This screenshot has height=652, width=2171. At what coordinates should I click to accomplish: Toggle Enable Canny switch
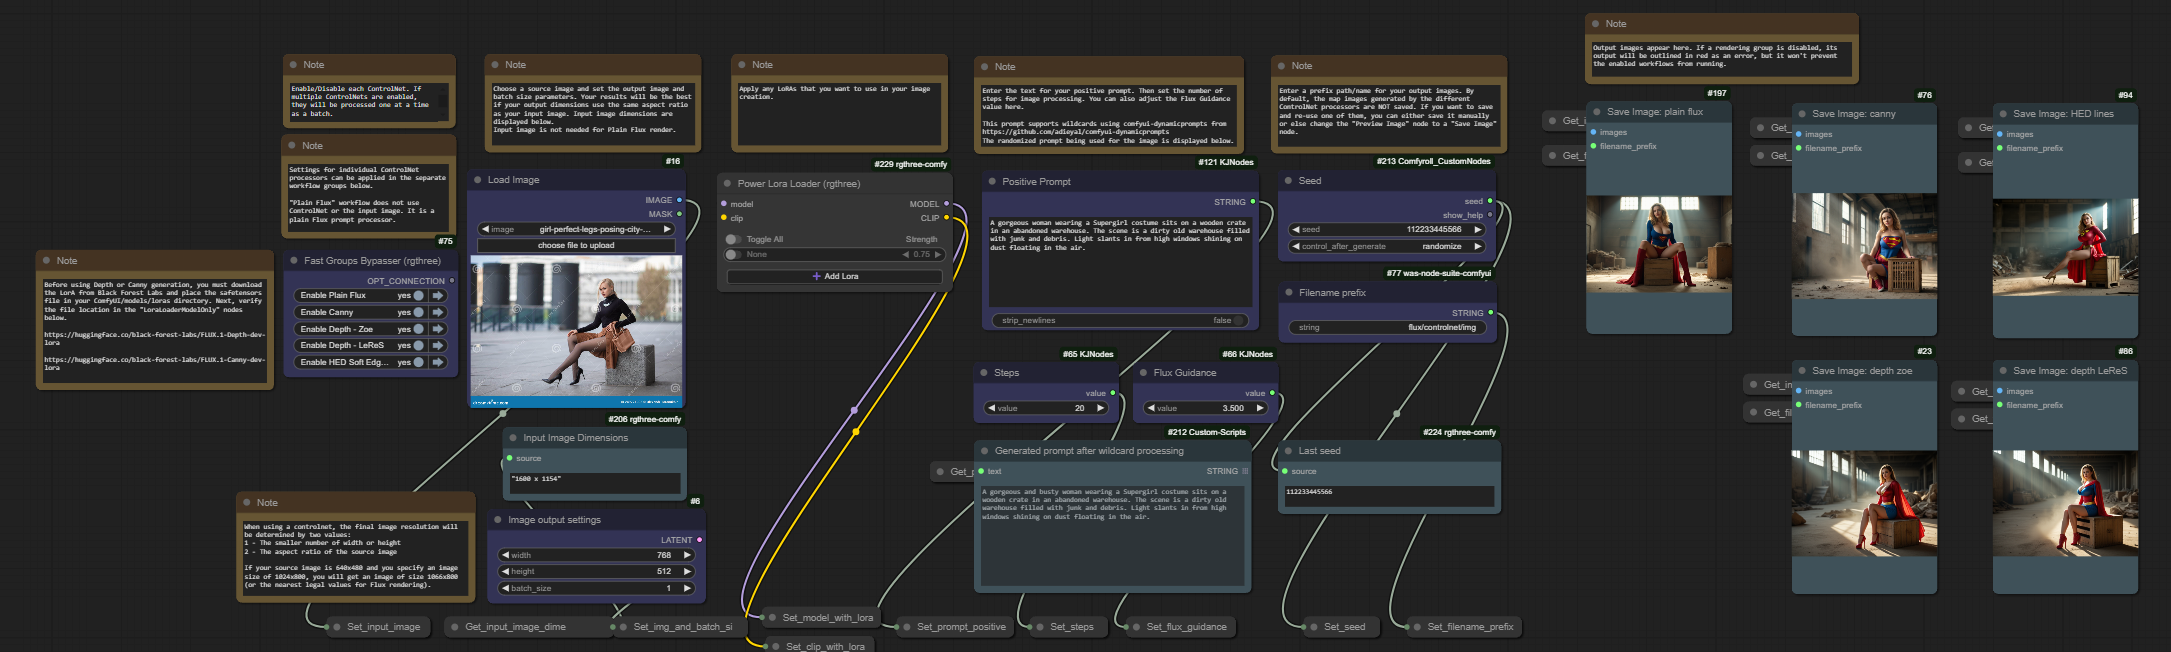tap(418, 312)
